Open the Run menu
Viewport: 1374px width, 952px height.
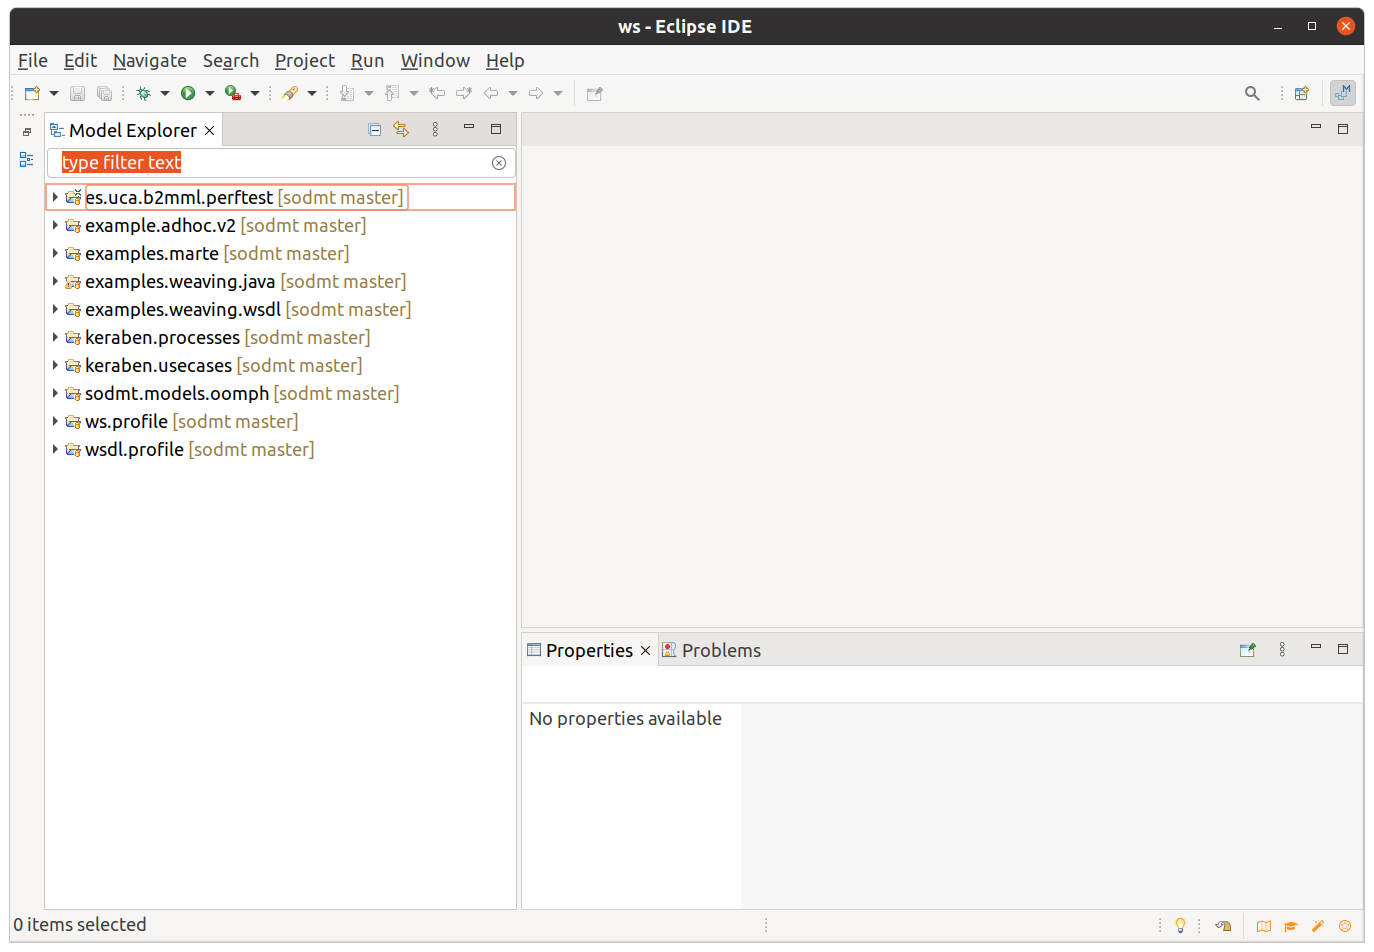pos(367,61)
